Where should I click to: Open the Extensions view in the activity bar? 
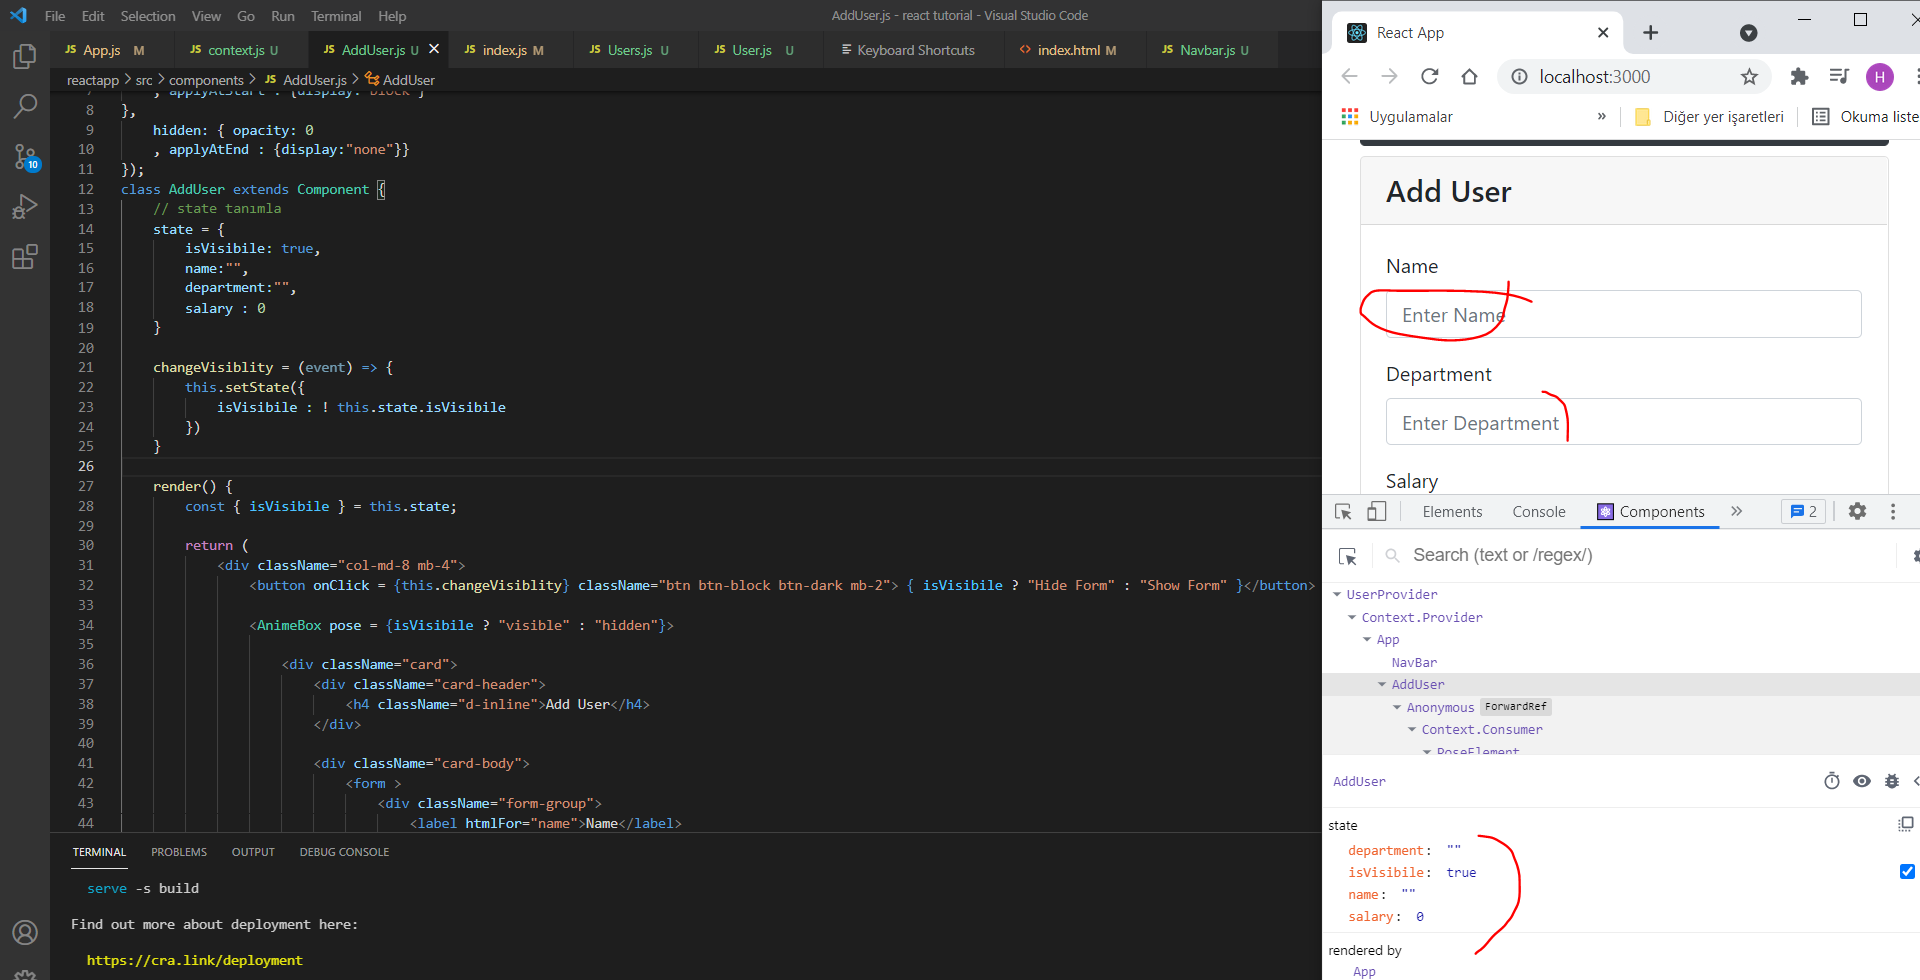coord(25,257)
